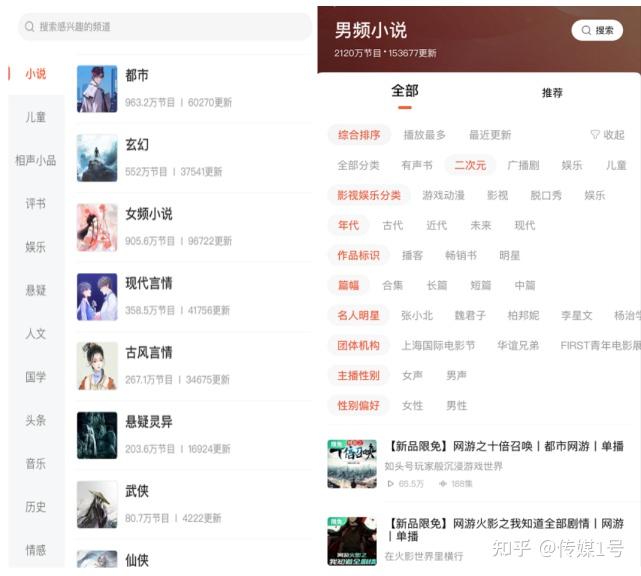
Task: Select the 畅销书 work tag filter
Action: (461, 256)
